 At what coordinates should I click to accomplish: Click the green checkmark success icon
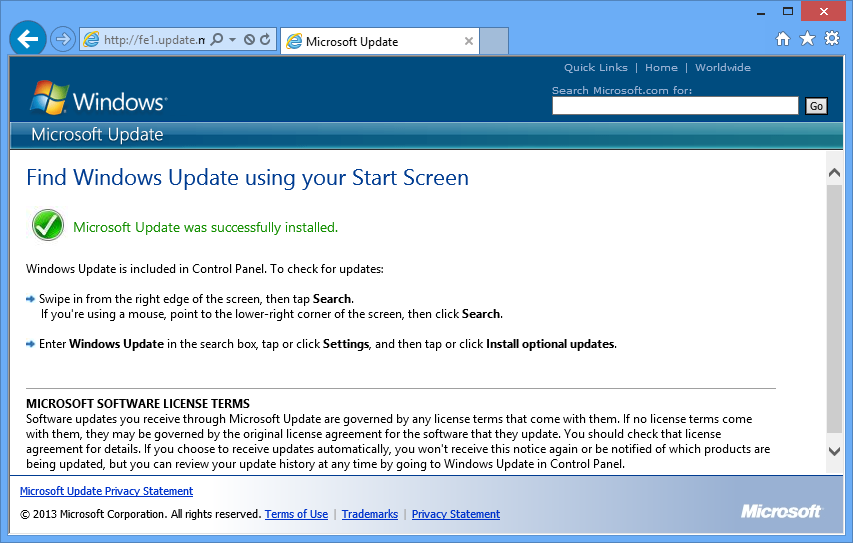48,225
